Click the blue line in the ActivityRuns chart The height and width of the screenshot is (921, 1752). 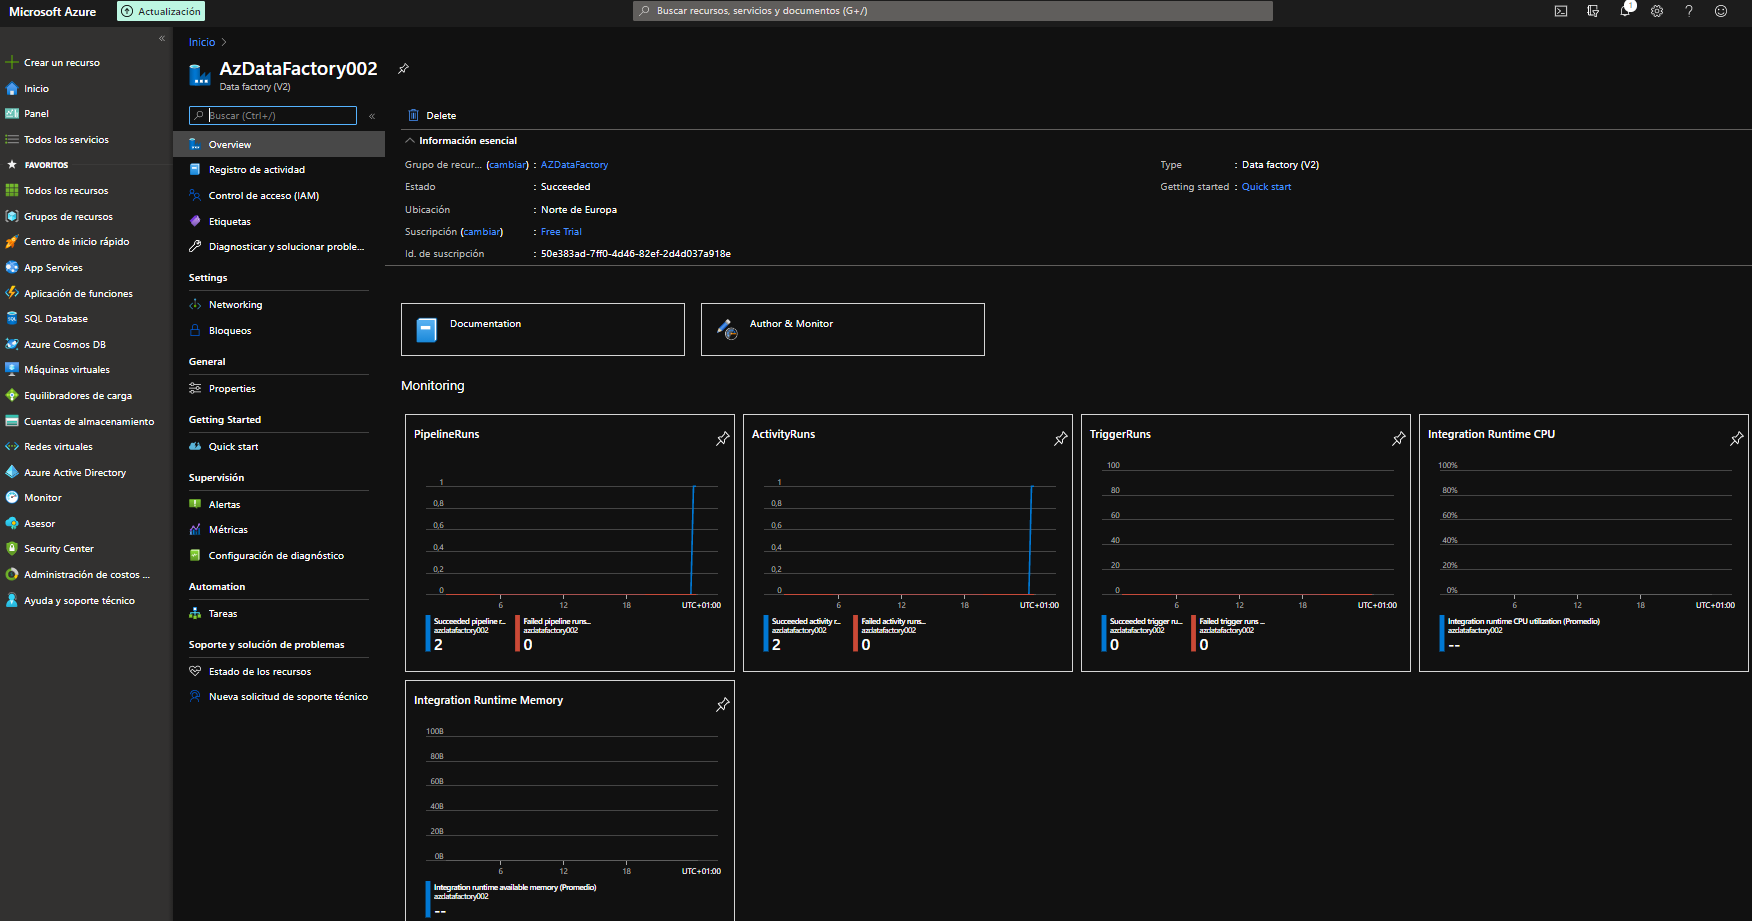pos(1031,540)
